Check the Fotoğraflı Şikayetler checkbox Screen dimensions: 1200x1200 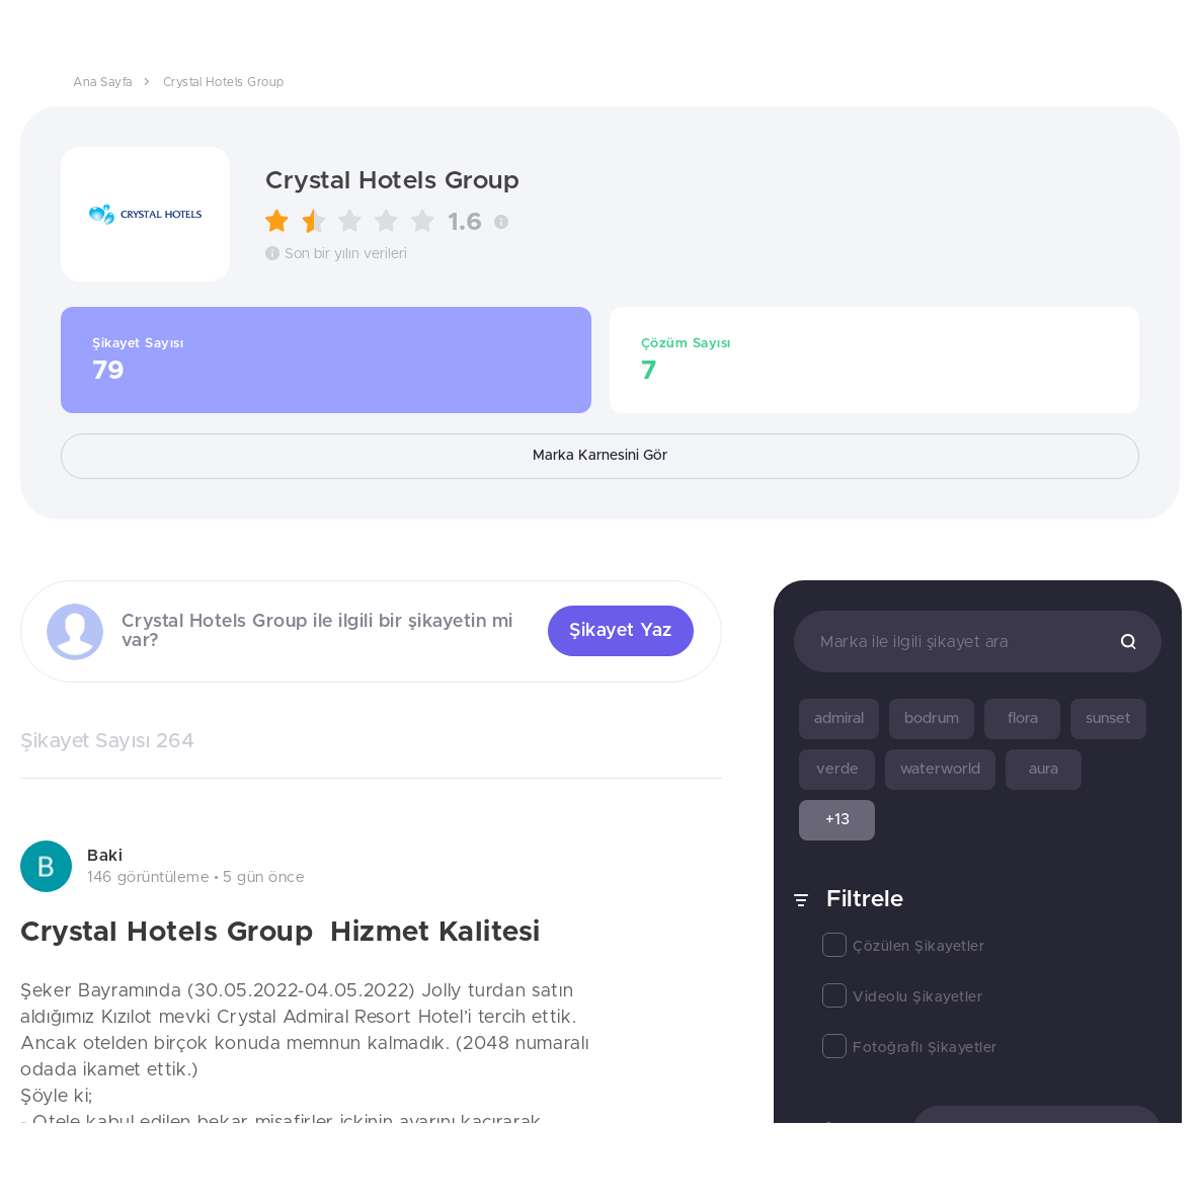pos(834,1046)
